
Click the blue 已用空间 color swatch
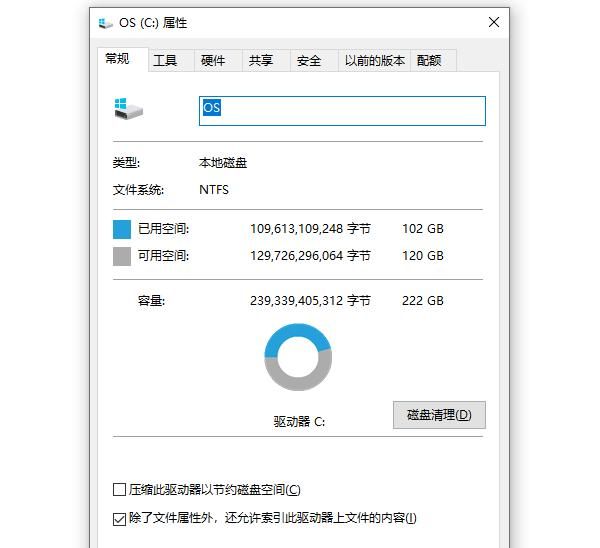point(122,229)
